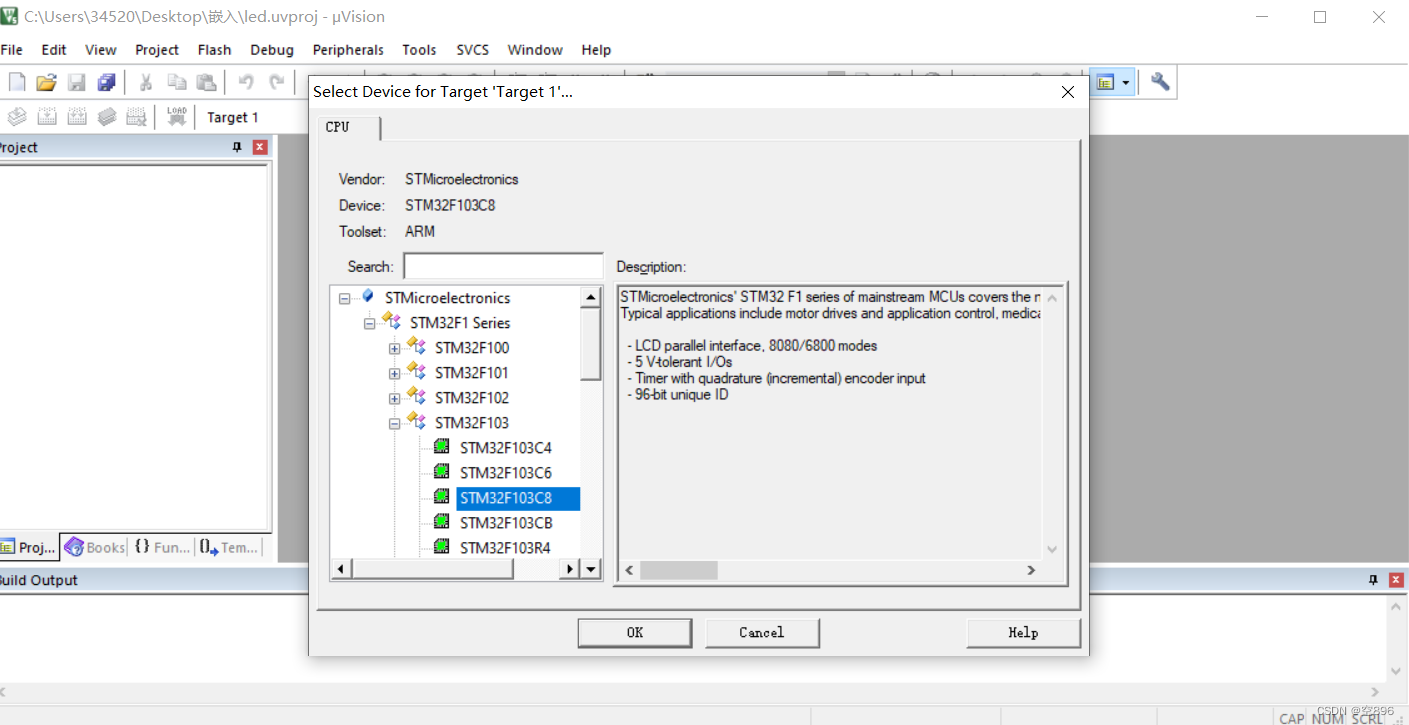
Task: Click the Target 1 selector text
Action: coord(233,117)
